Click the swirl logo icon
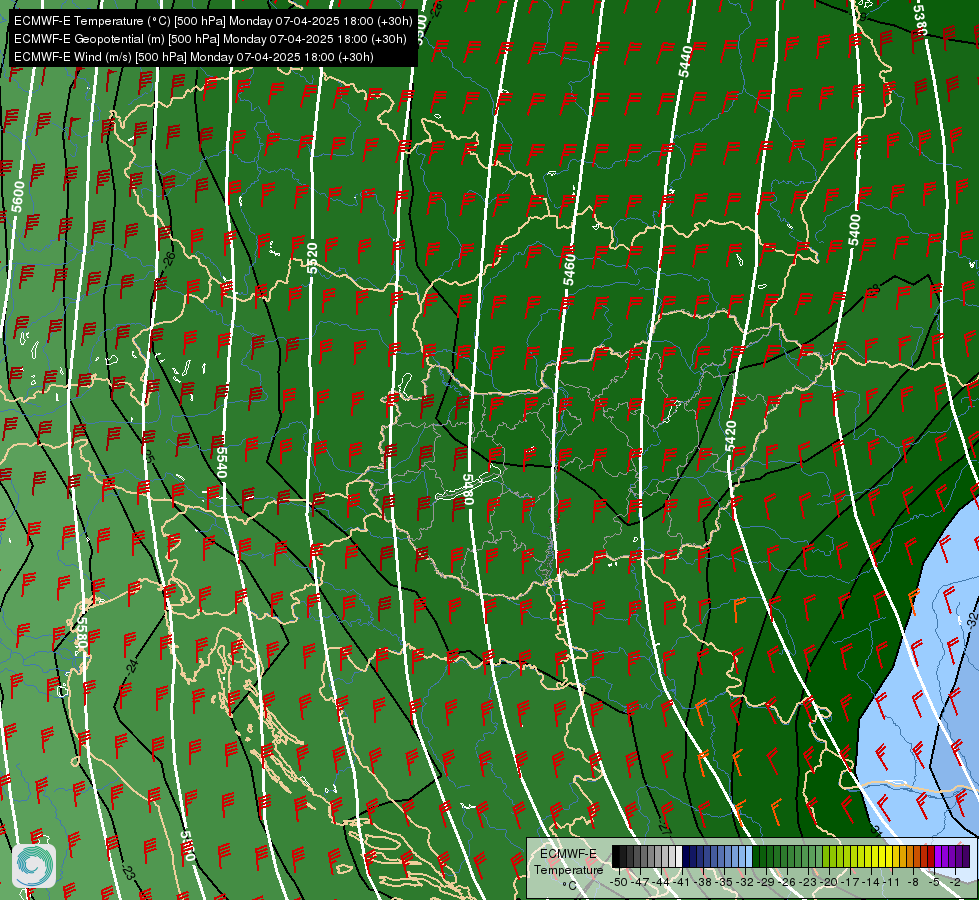 [34, 865]
